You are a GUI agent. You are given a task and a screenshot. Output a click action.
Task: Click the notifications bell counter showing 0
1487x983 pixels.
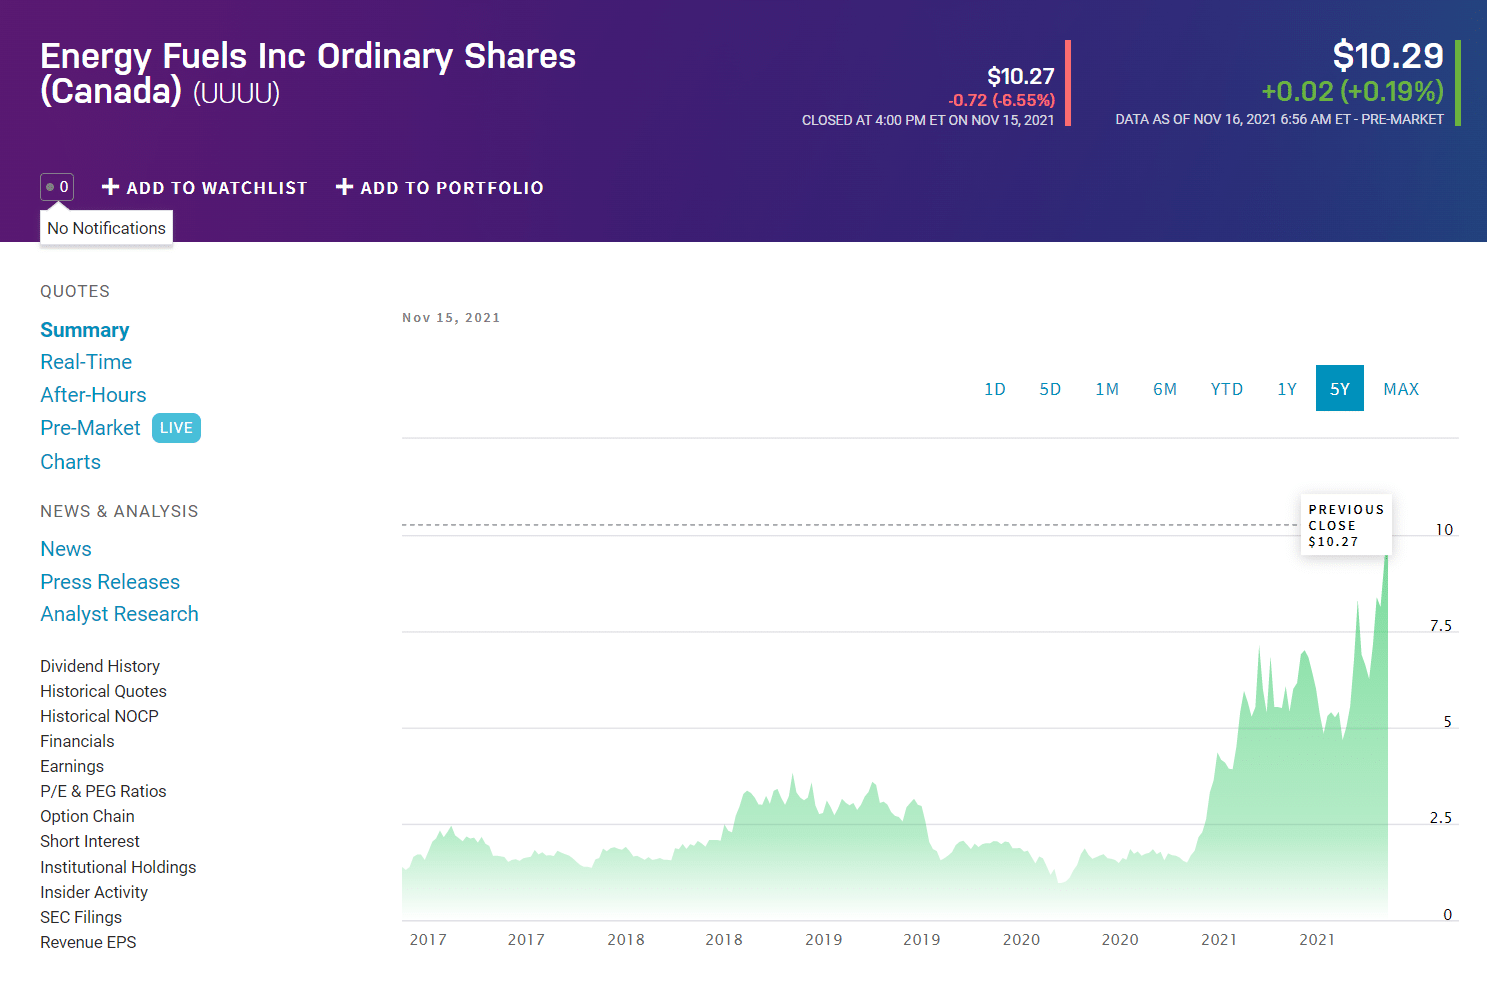point(57,187)
